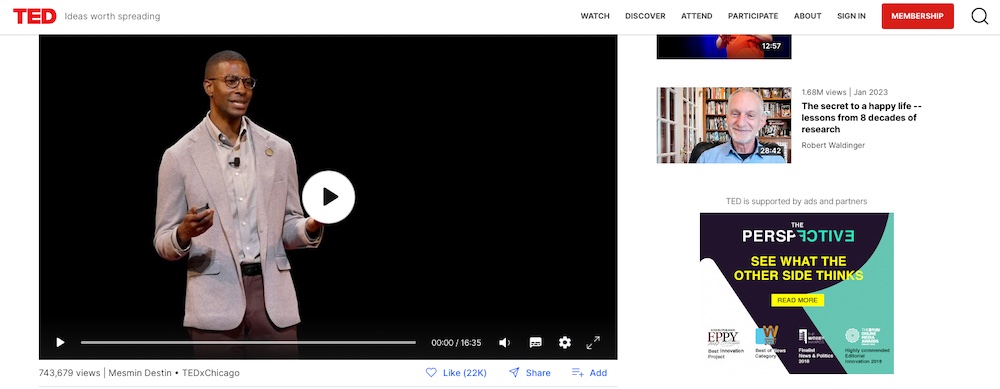This screenshot has width=1000, height=389.
Task: Share the talk with the paper-plane icon
Action: (514, 372)
